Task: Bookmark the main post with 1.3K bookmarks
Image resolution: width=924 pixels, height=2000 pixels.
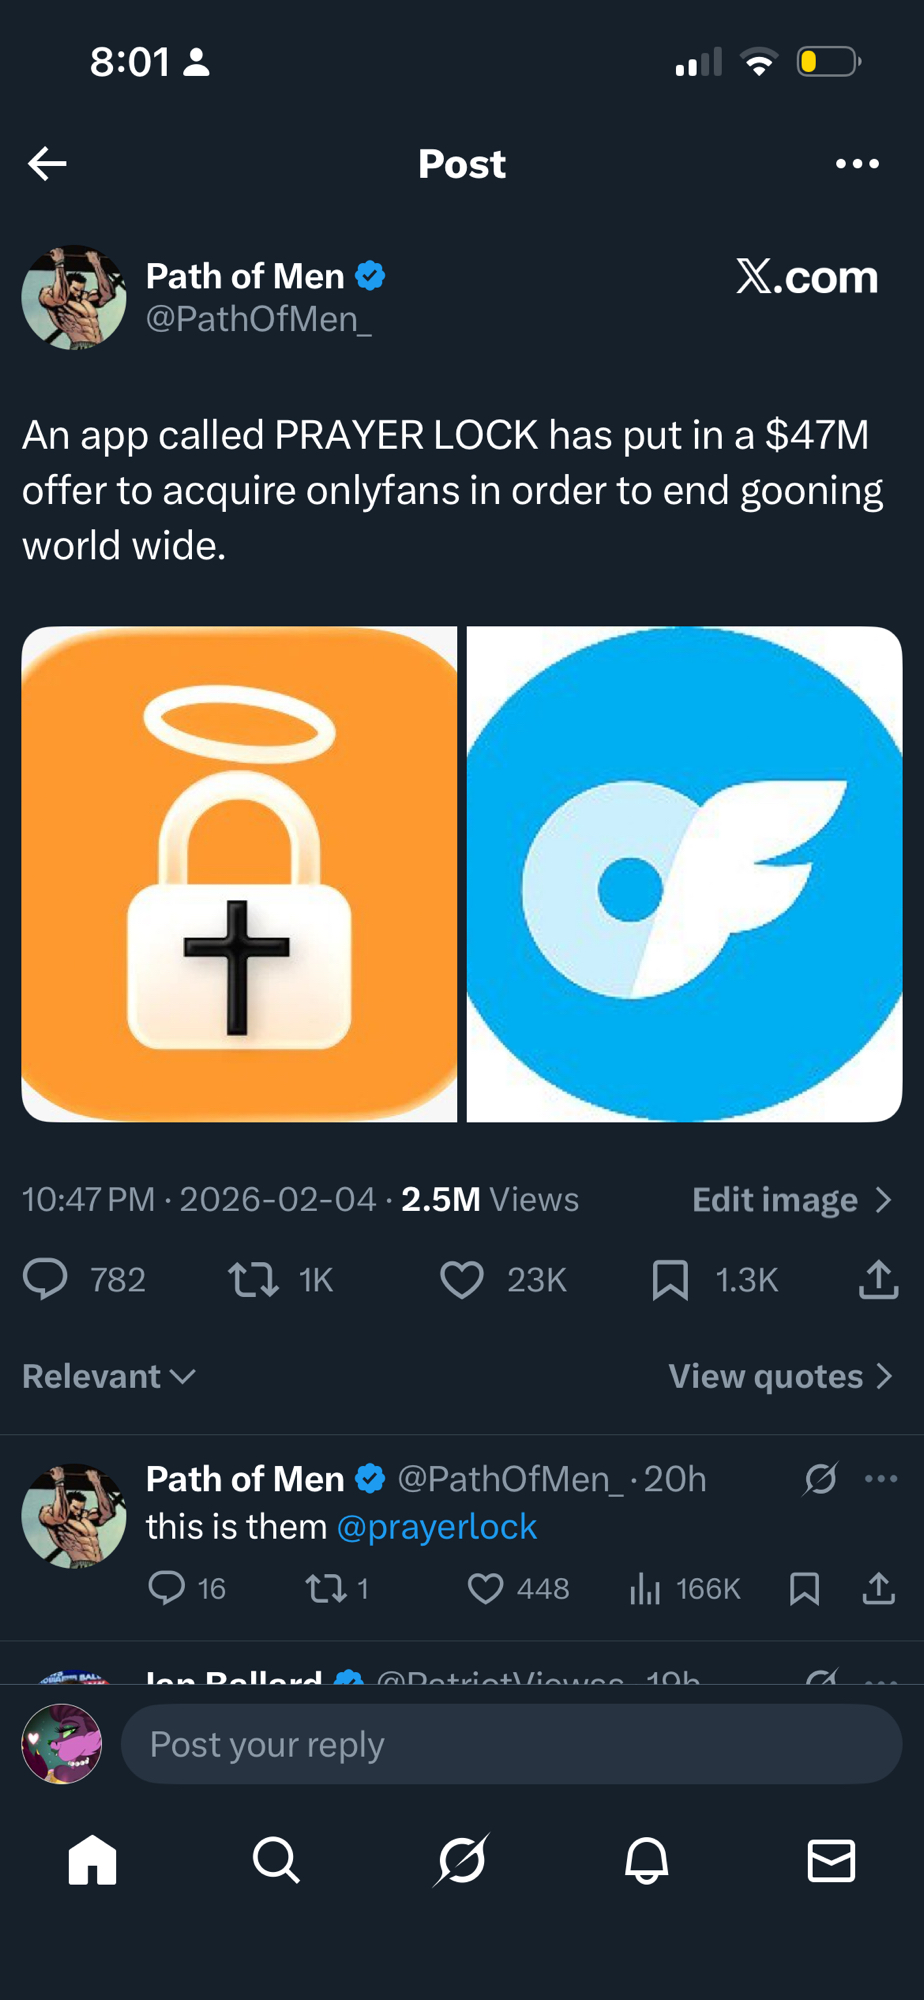Action: (x=670, y=1279)
